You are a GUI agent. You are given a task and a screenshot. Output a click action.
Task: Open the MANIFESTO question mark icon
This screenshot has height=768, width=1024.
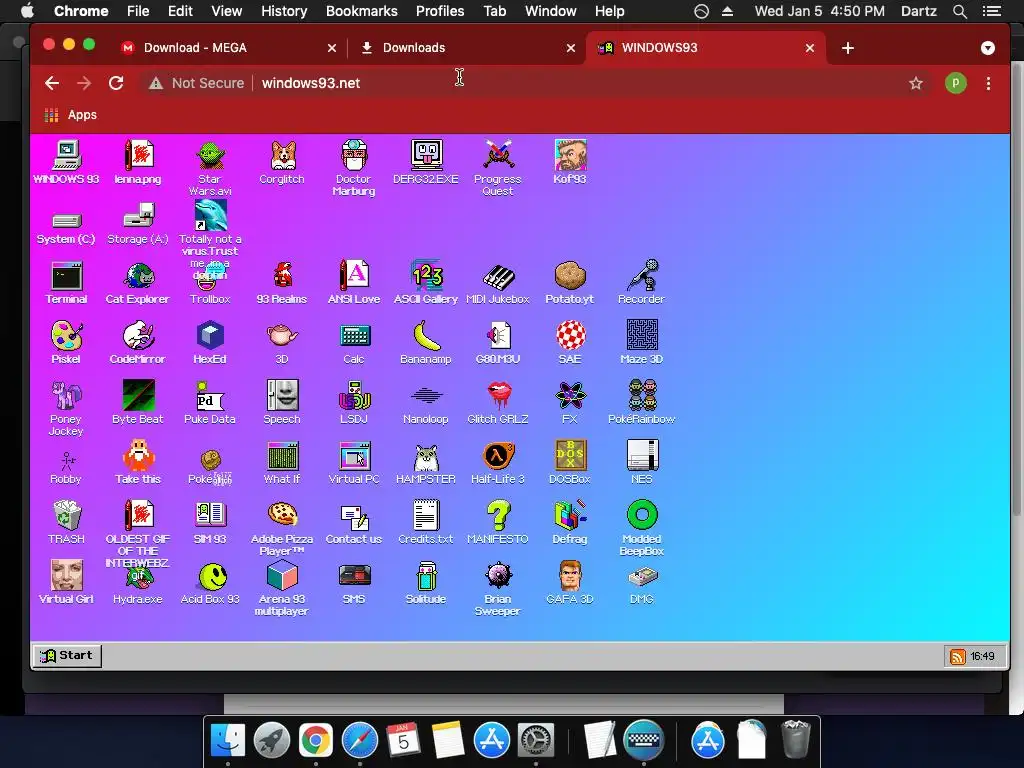498,523
